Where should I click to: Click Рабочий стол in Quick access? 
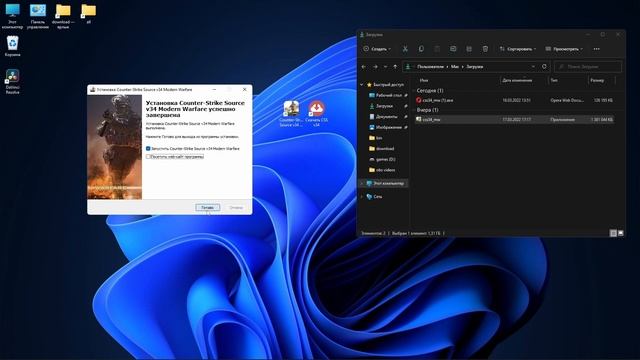point(388,95)
